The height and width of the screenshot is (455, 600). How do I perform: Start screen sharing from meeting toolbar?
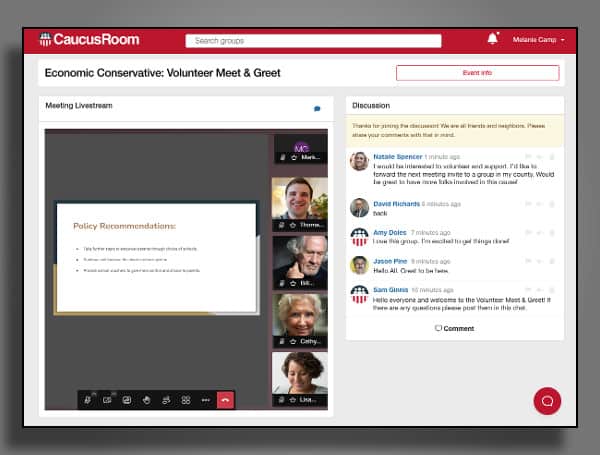[127, 400]
